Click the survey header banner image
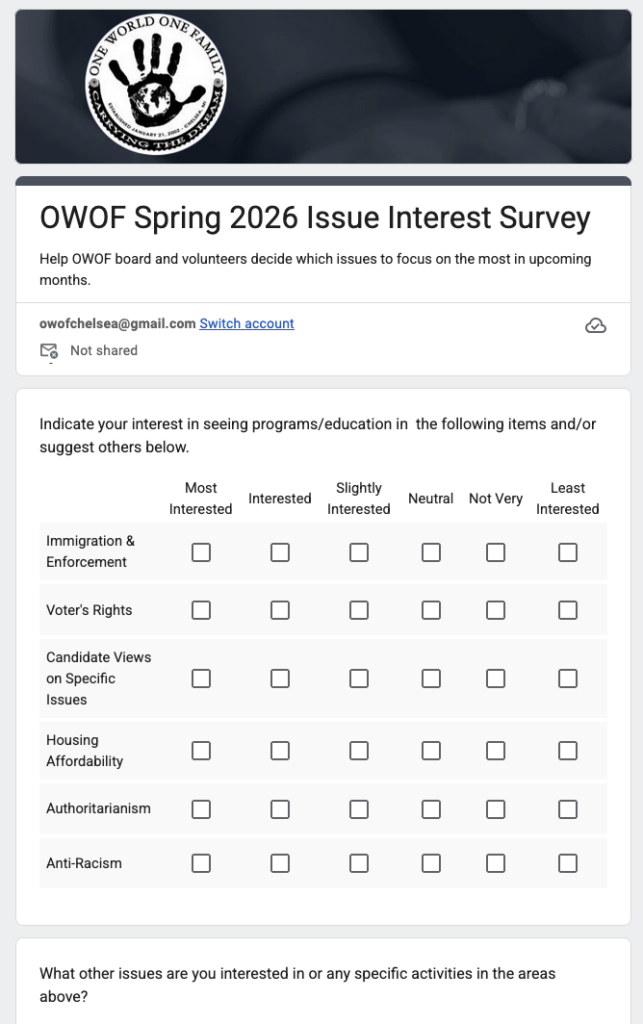 tap(420, 87)
